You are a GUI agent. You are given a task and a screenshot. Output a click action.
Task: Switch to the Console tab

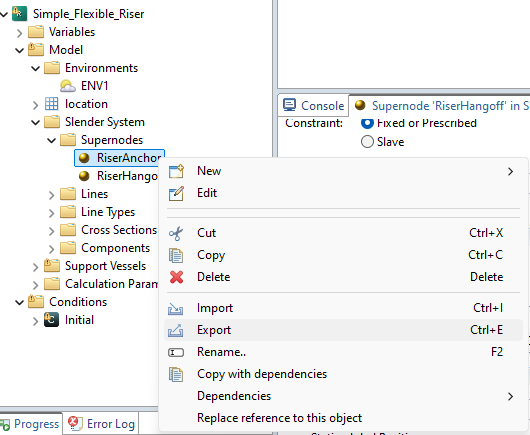313,105
